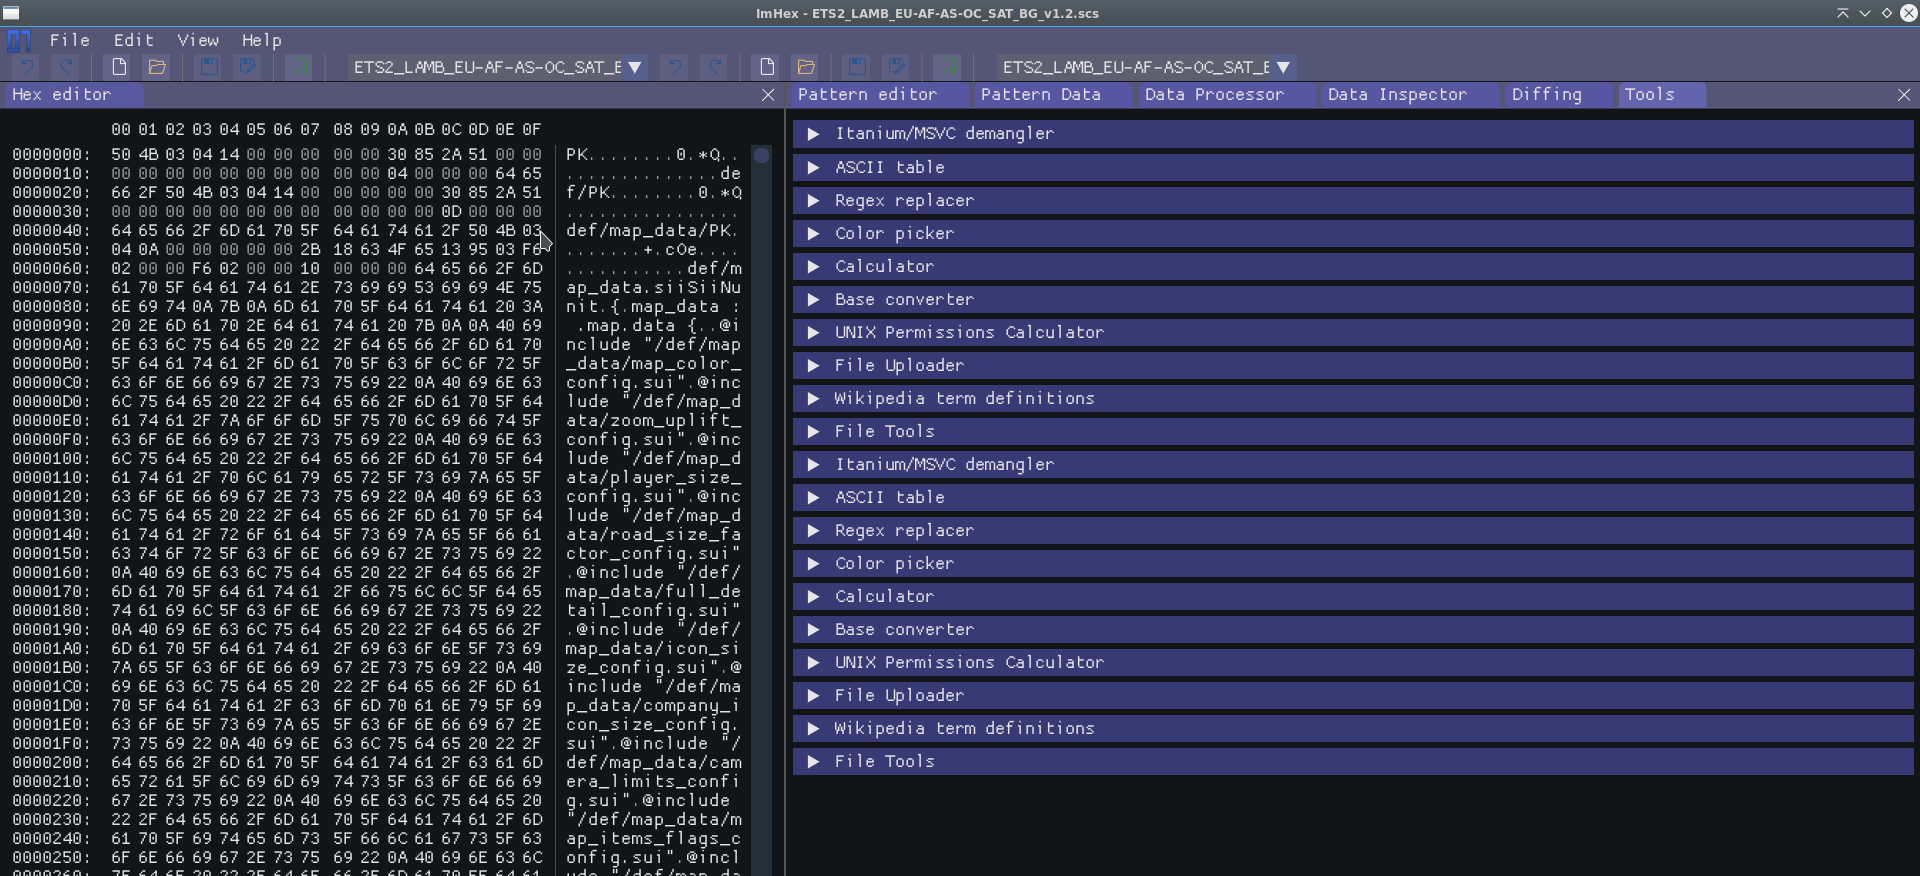The height and width of the screenshot is (876, 1920).
Task: Expand the topmost Base converter section
Action: 1353,300
